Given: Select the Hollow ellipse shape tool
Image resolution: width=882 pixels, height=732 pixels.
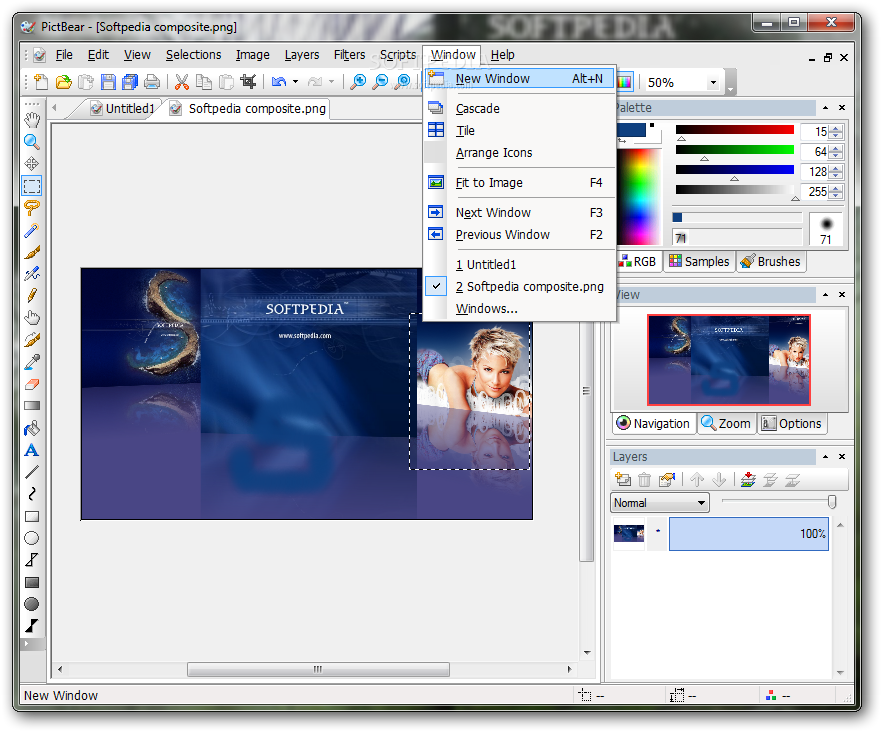Looking at the screenshot, I should point(32,538).
